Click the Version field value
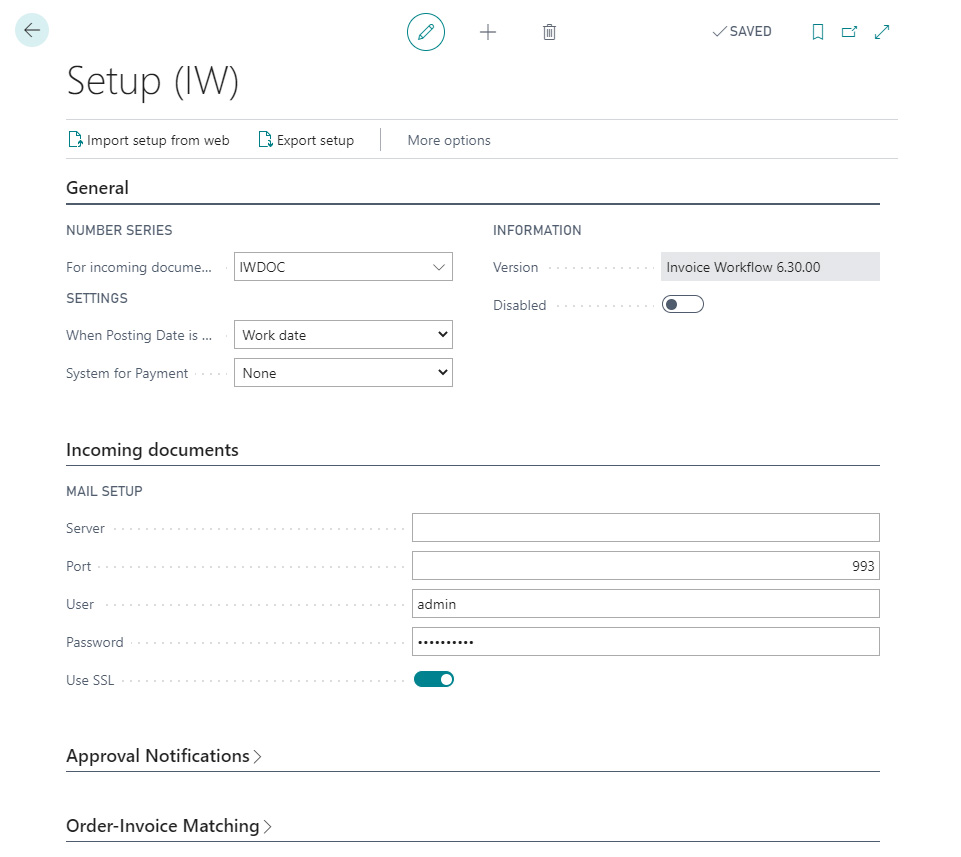961x857 pixels. point(770,267)
